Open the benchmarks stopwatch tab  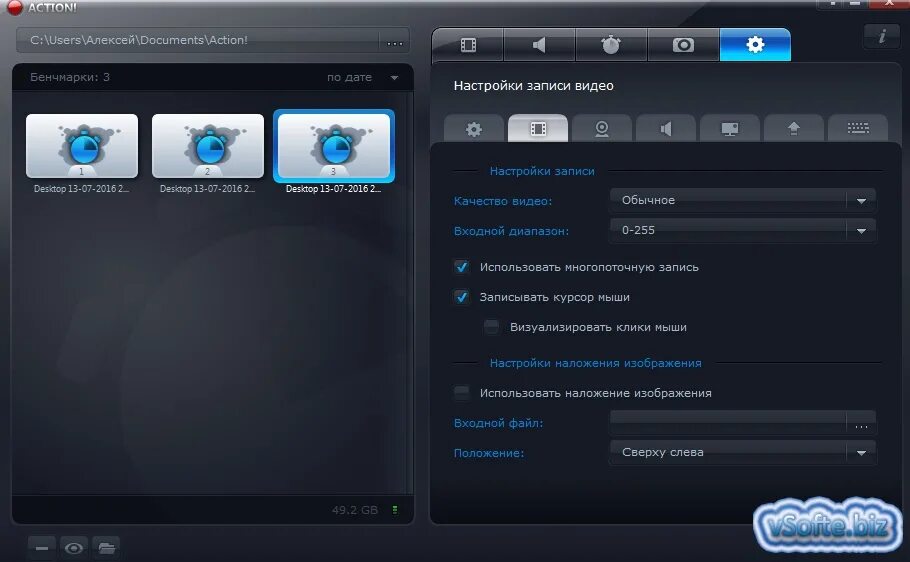coord(611,45)
